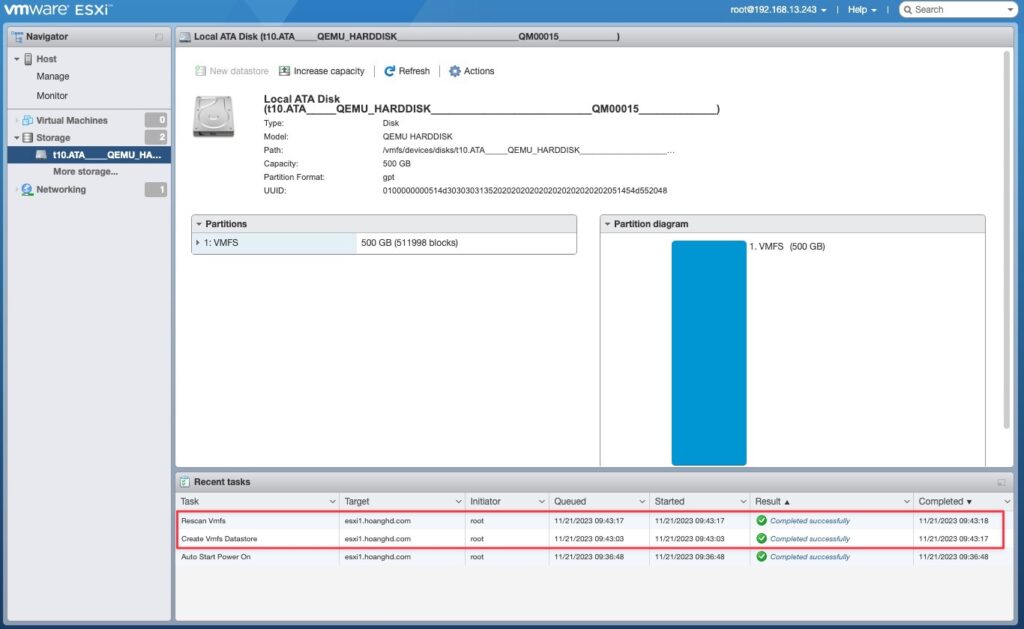Click the Virtual Machines icon
Viewport: 1024px width, 629px height.
pyautogui.click(x=27, y=120)
